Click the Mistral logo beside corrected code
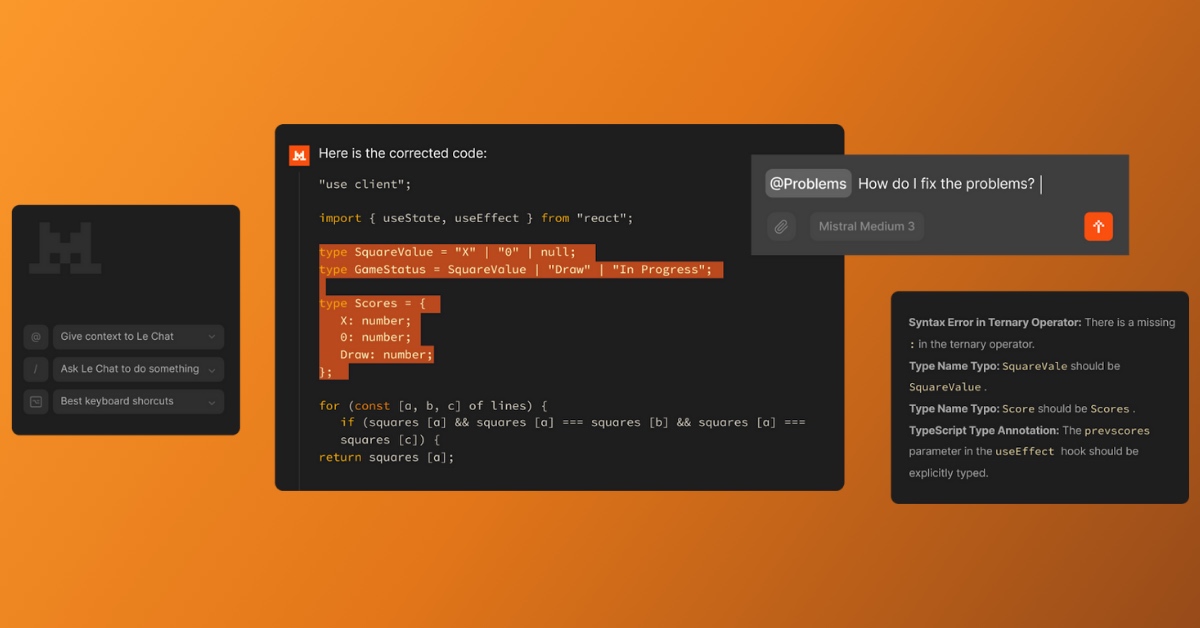 (299, 155)
